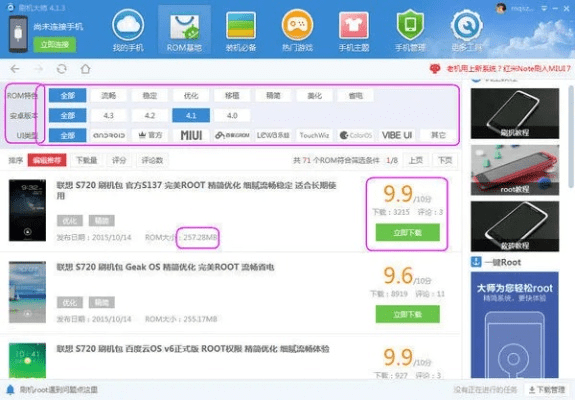Screen dimensions: 575x400
Task: Filter UI type by VIBE UI logo
Action: pos(397,135)
